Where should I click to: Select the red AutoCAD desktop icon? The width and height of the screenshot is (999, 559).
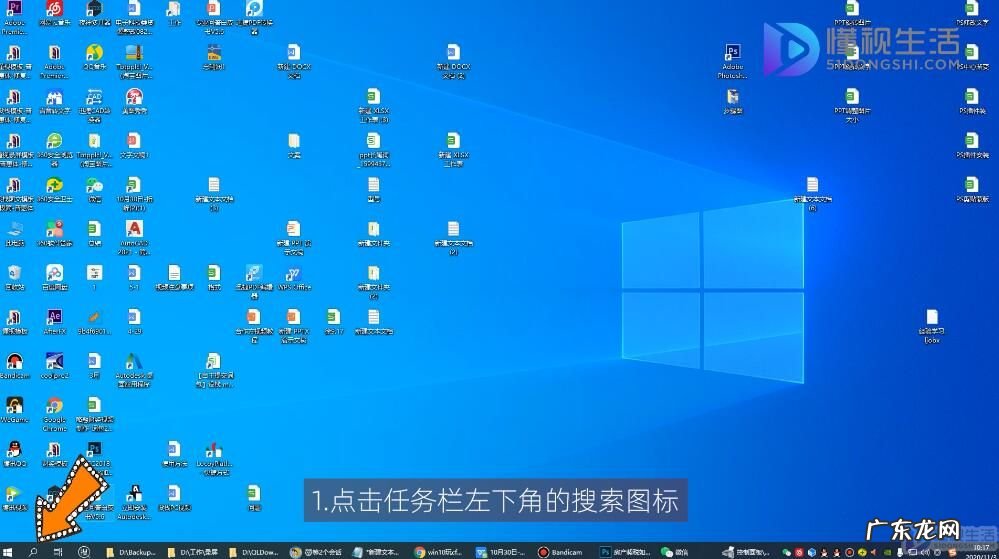[134, 238]
